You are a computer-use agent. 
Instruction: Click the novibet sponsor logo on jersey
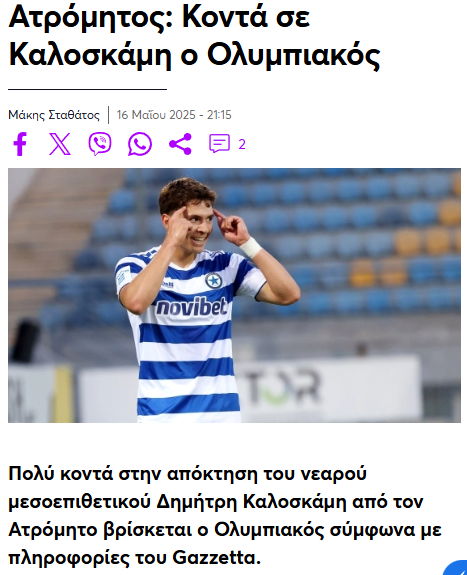[191, 307]
